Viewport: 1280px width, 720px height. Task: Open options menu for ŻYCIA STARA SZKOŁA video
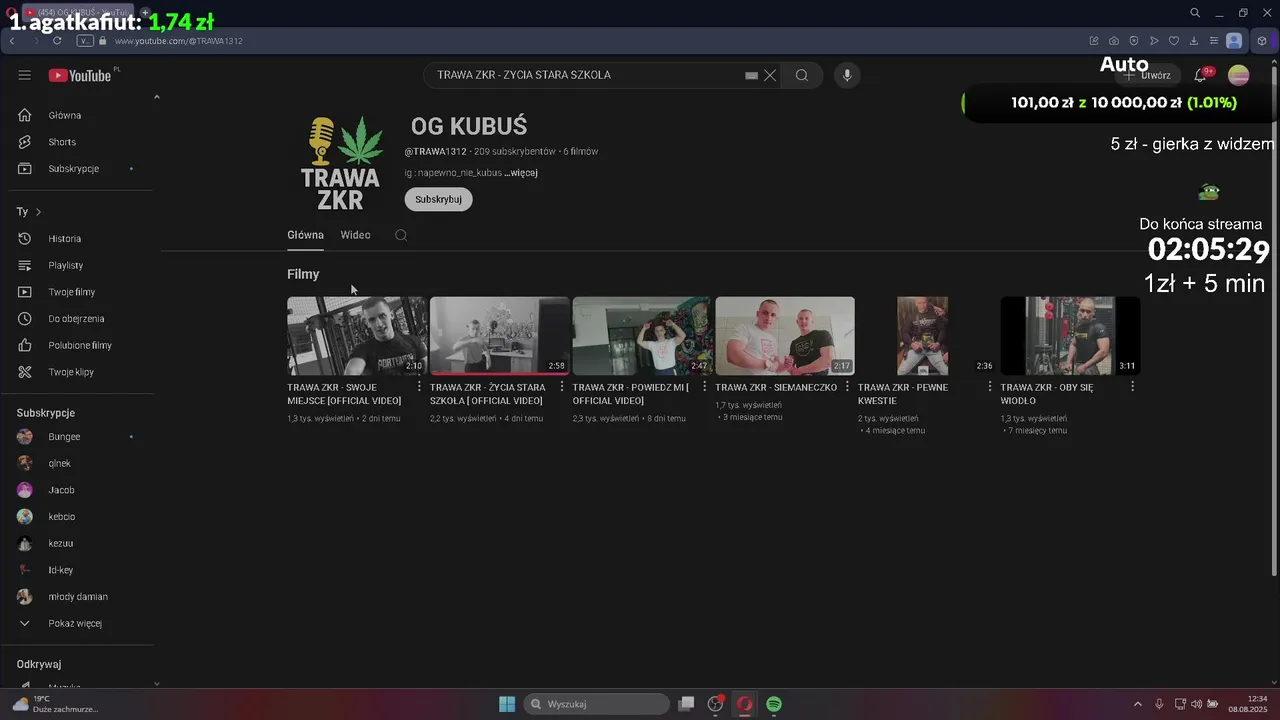pyautogui.click(x=562, y=387)
